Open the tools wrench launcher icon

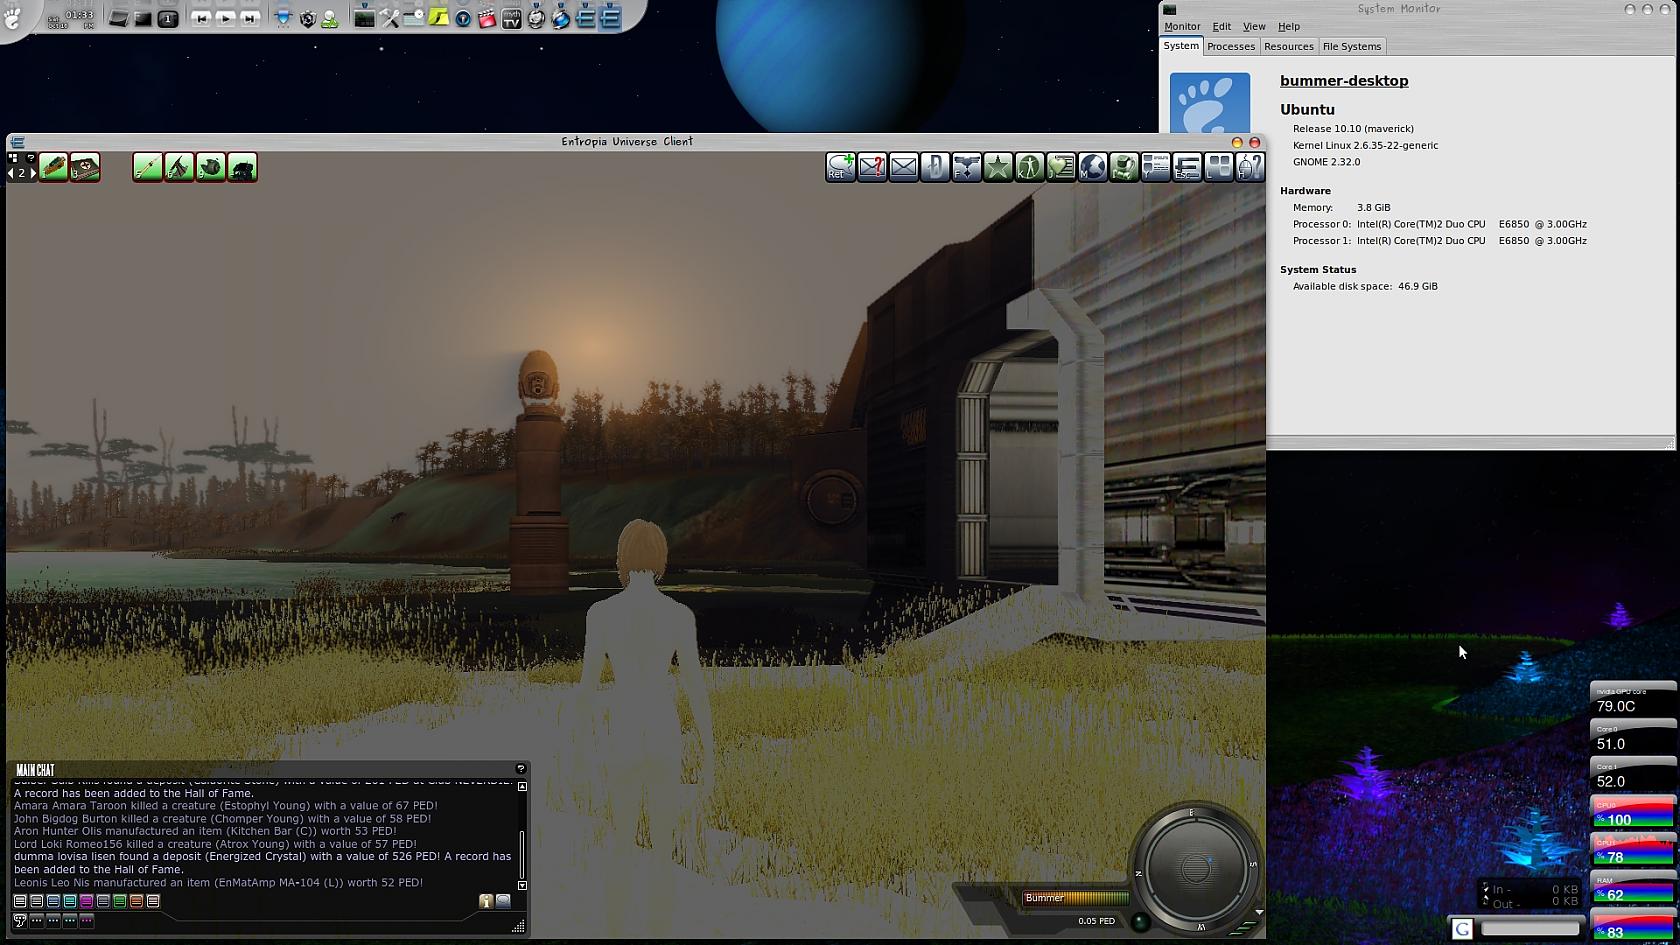[x=389, y=18]
